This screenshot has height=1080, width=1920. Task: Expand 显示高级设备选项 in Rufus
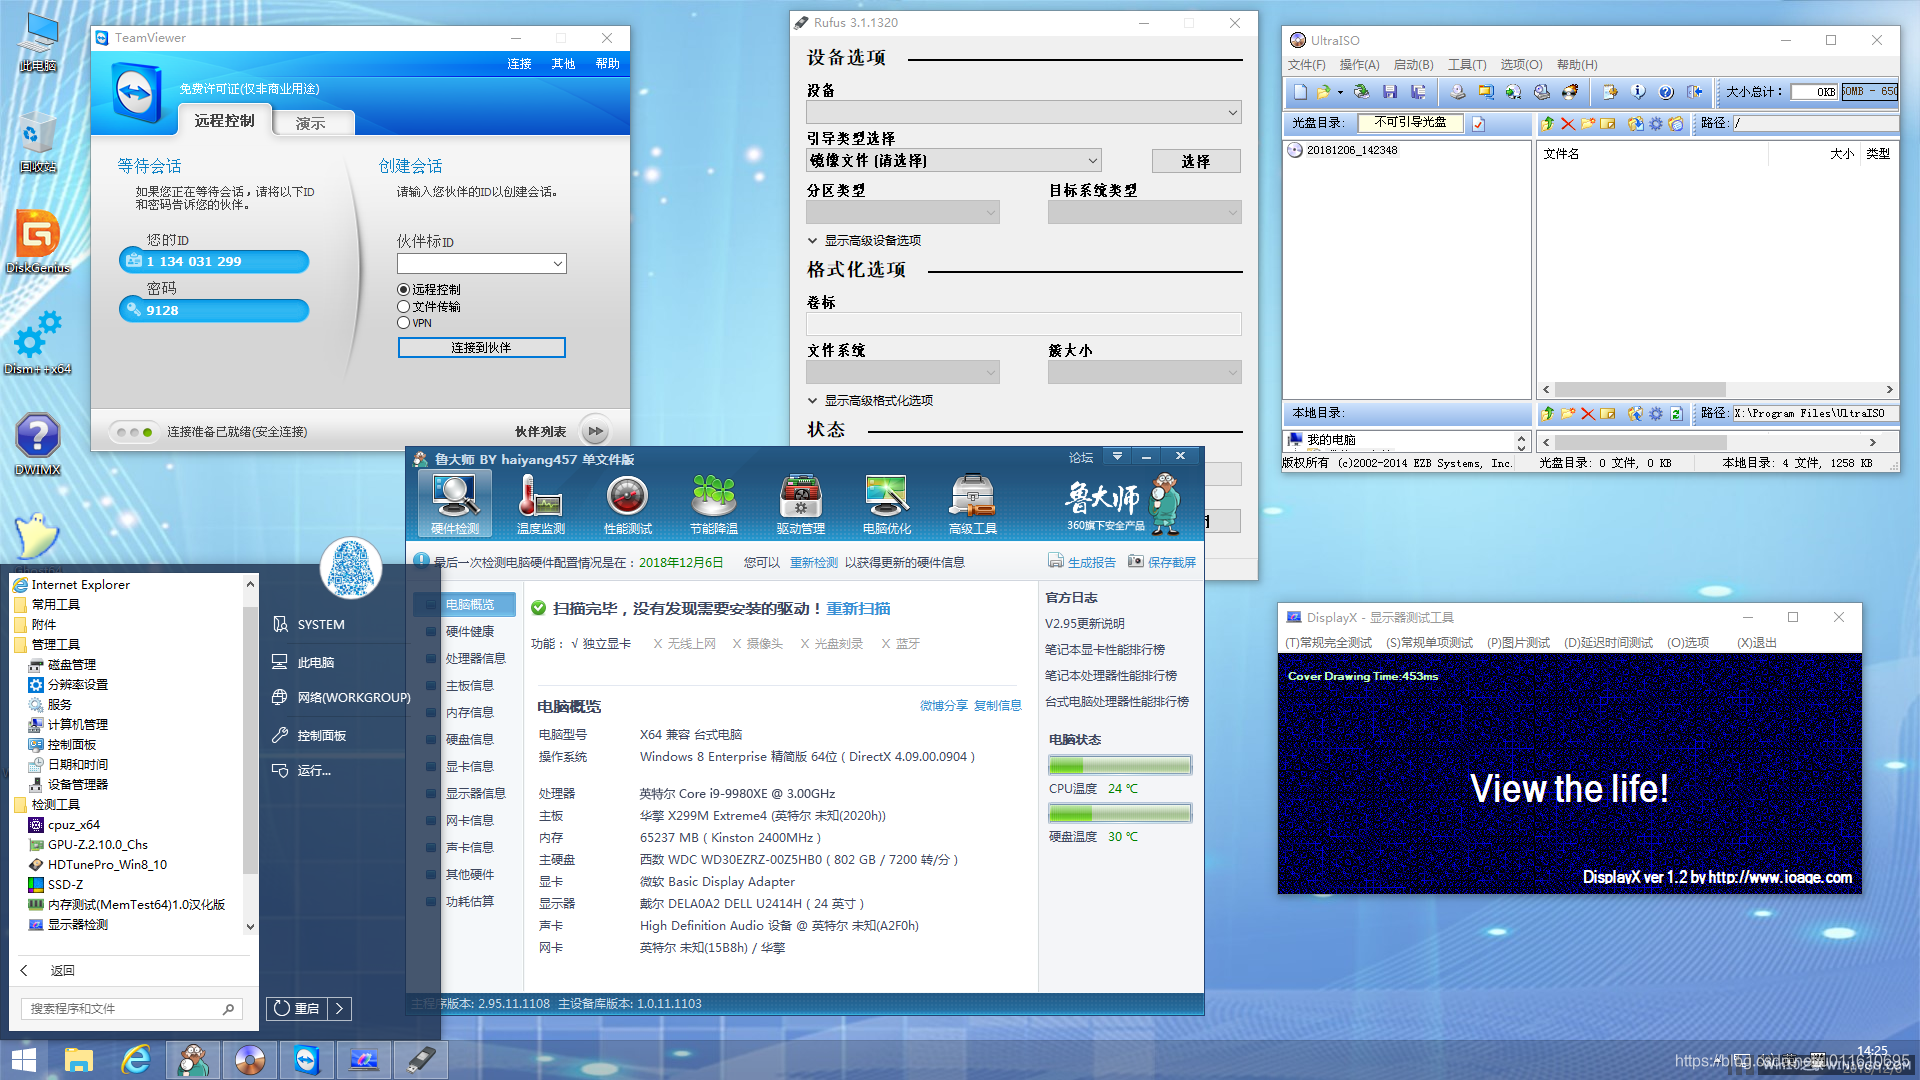point(864,240)
